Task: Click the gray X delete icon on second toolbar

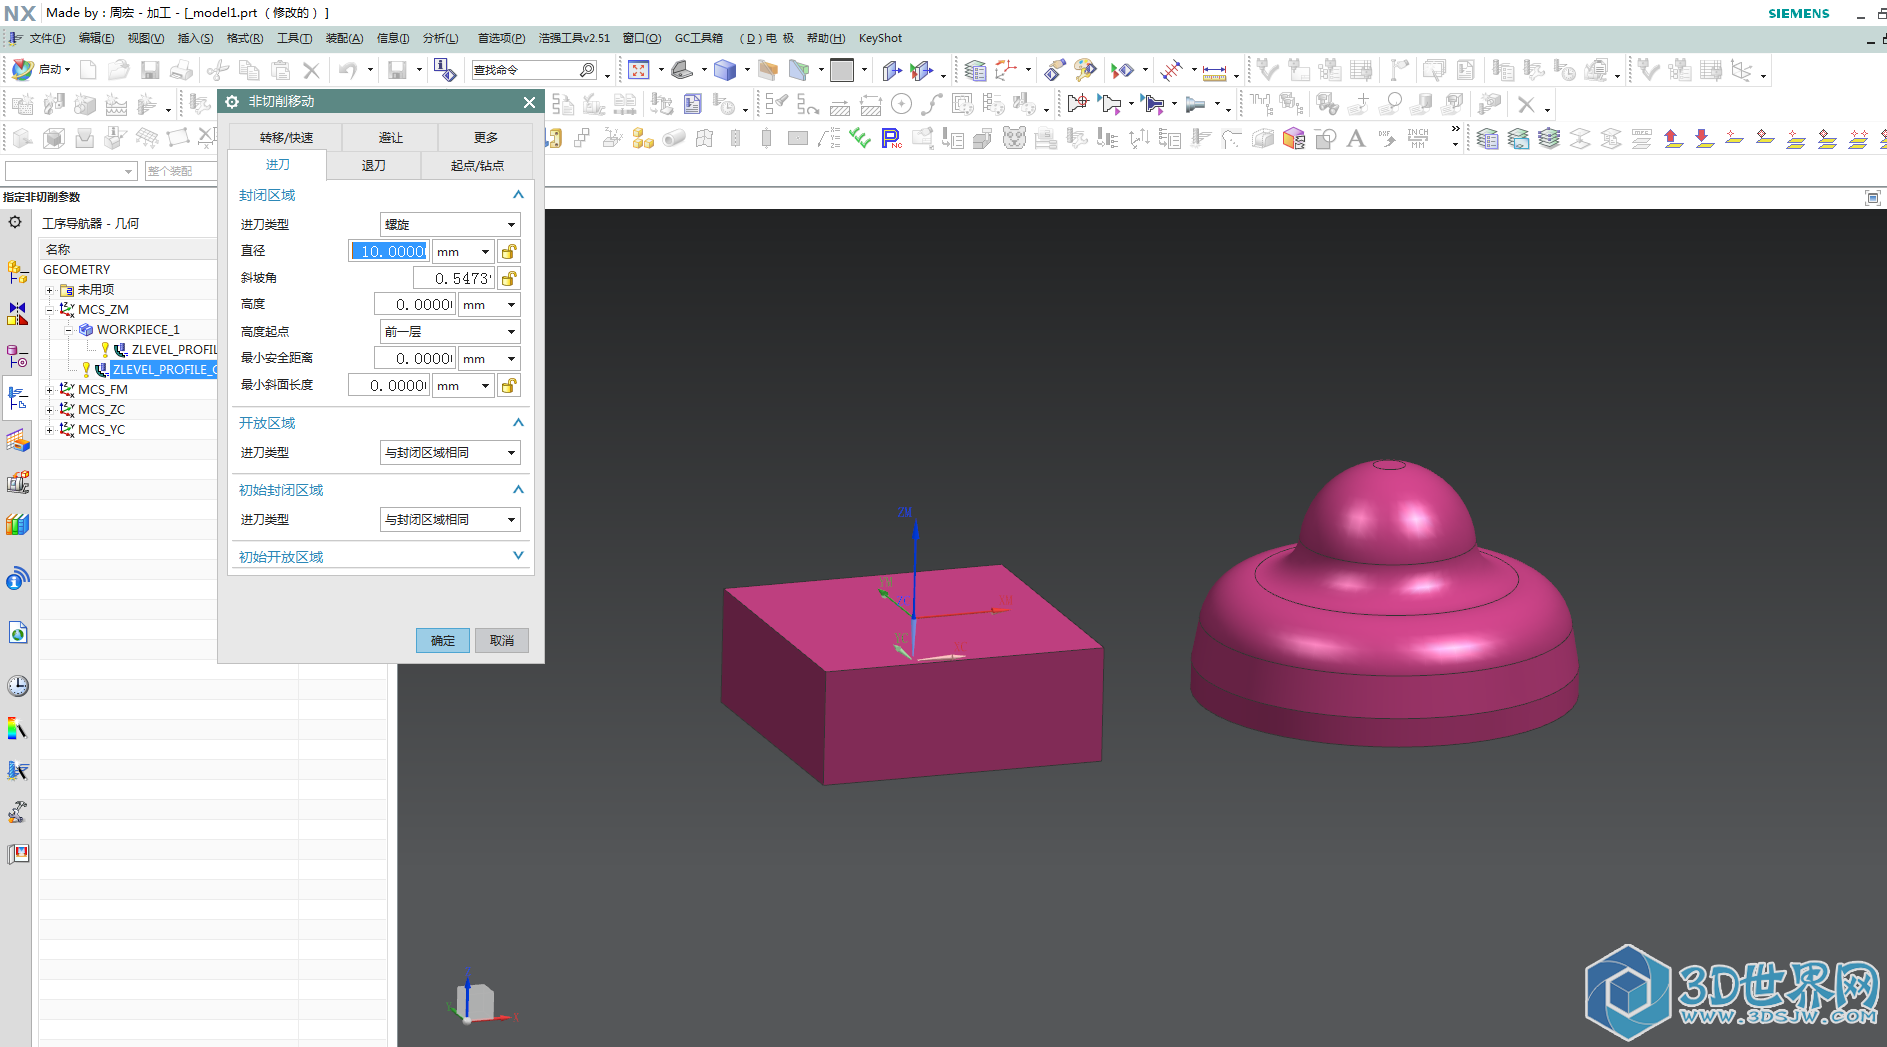Action: point(1526,104)
